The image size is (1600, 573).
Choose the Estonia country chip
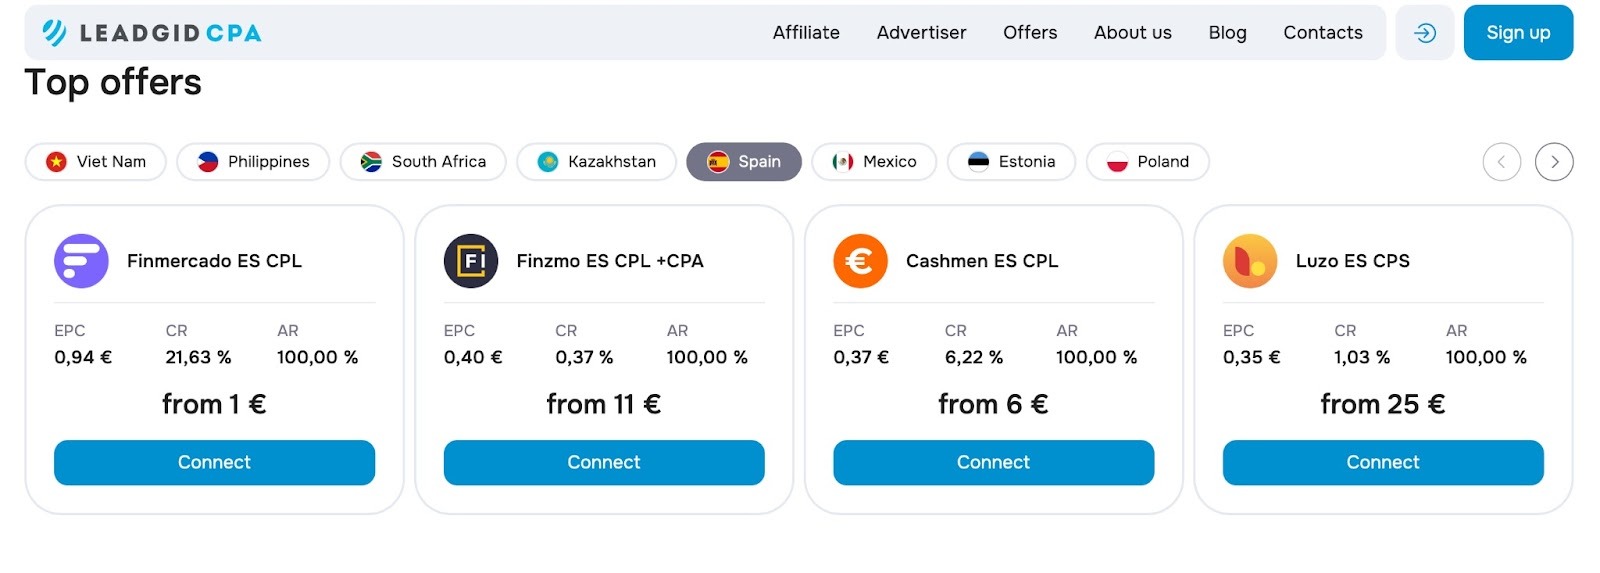(x=1011, y=162)
